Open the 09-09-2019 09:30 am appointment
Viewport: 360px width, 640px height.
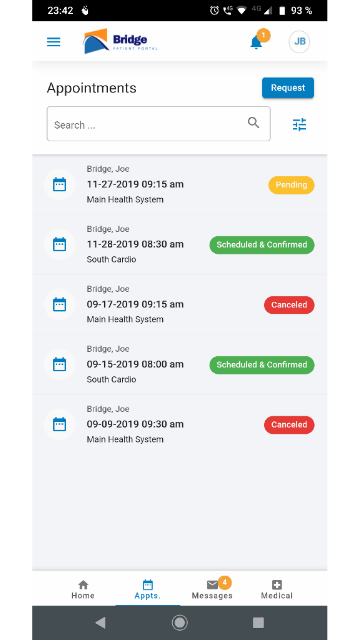[x=180, y=424]
